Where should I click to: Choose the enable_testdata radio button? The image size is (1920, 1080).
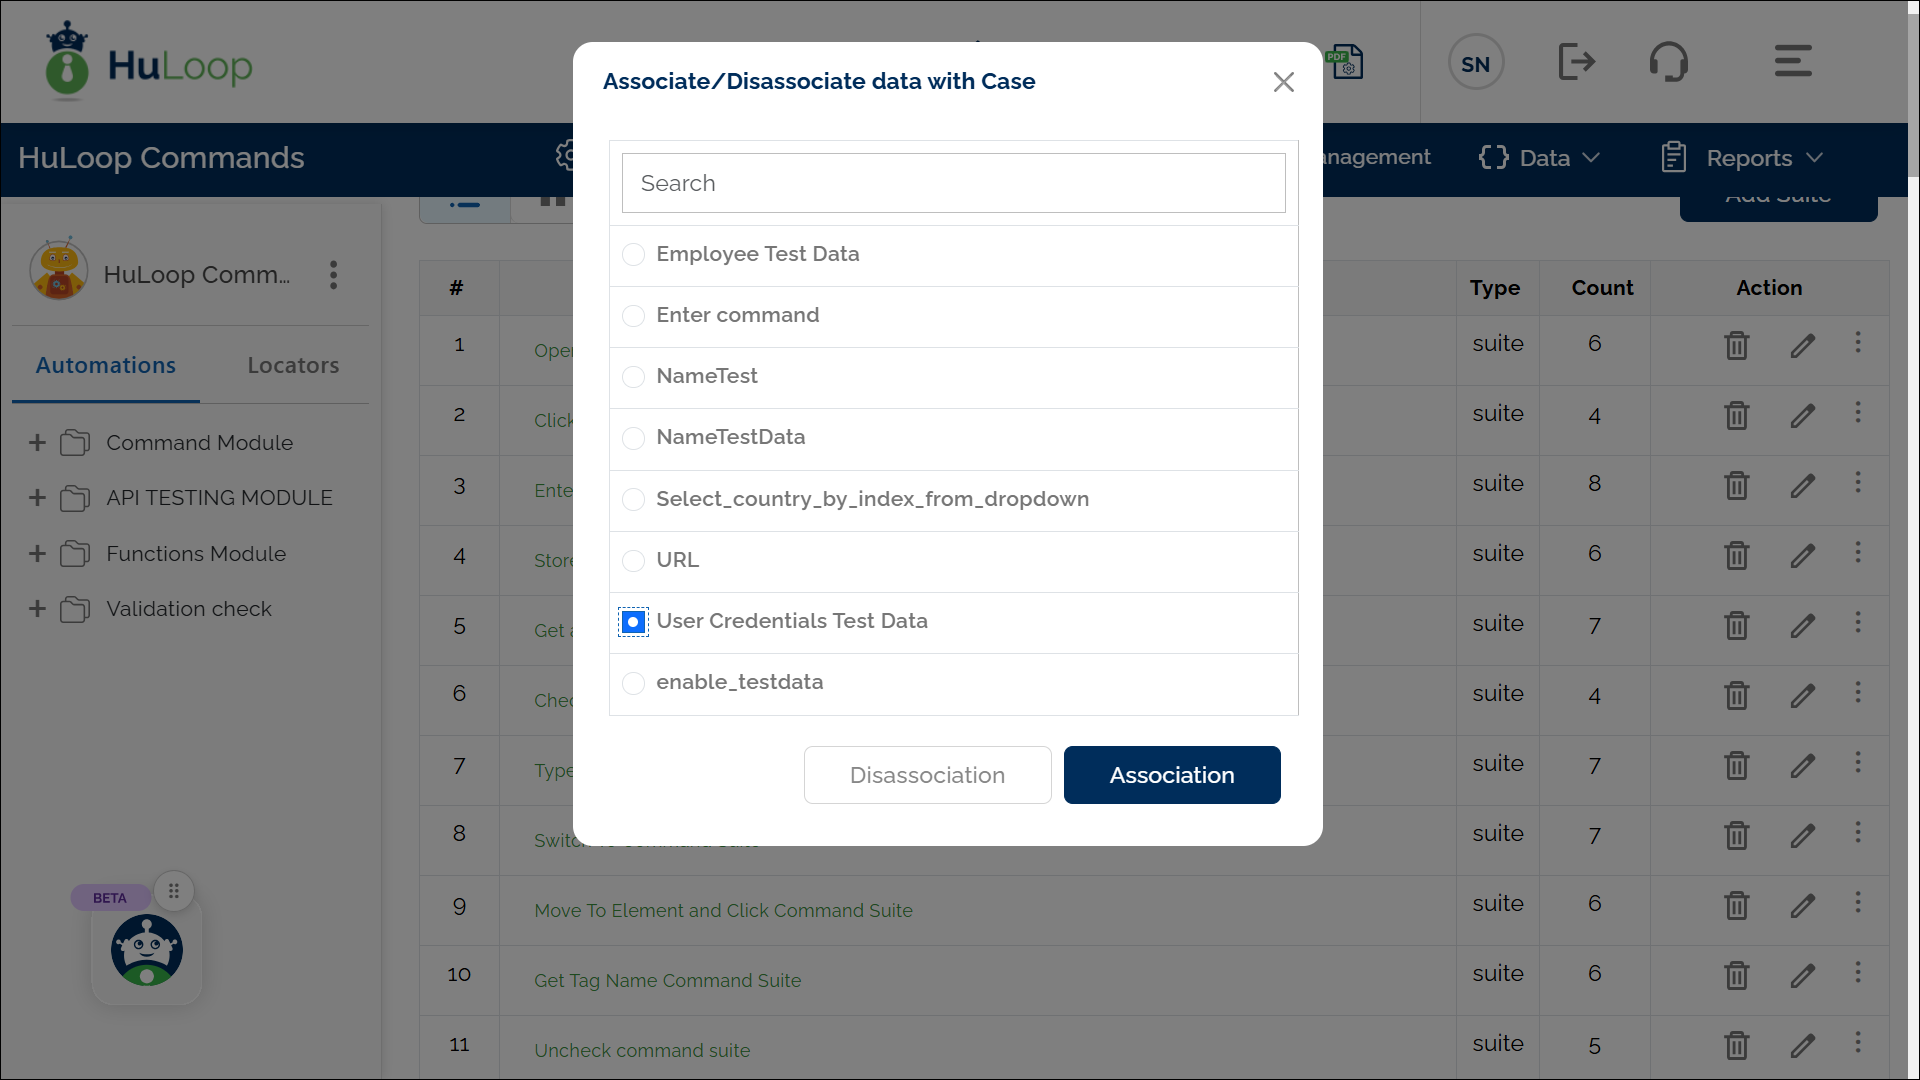coord(633,683)
